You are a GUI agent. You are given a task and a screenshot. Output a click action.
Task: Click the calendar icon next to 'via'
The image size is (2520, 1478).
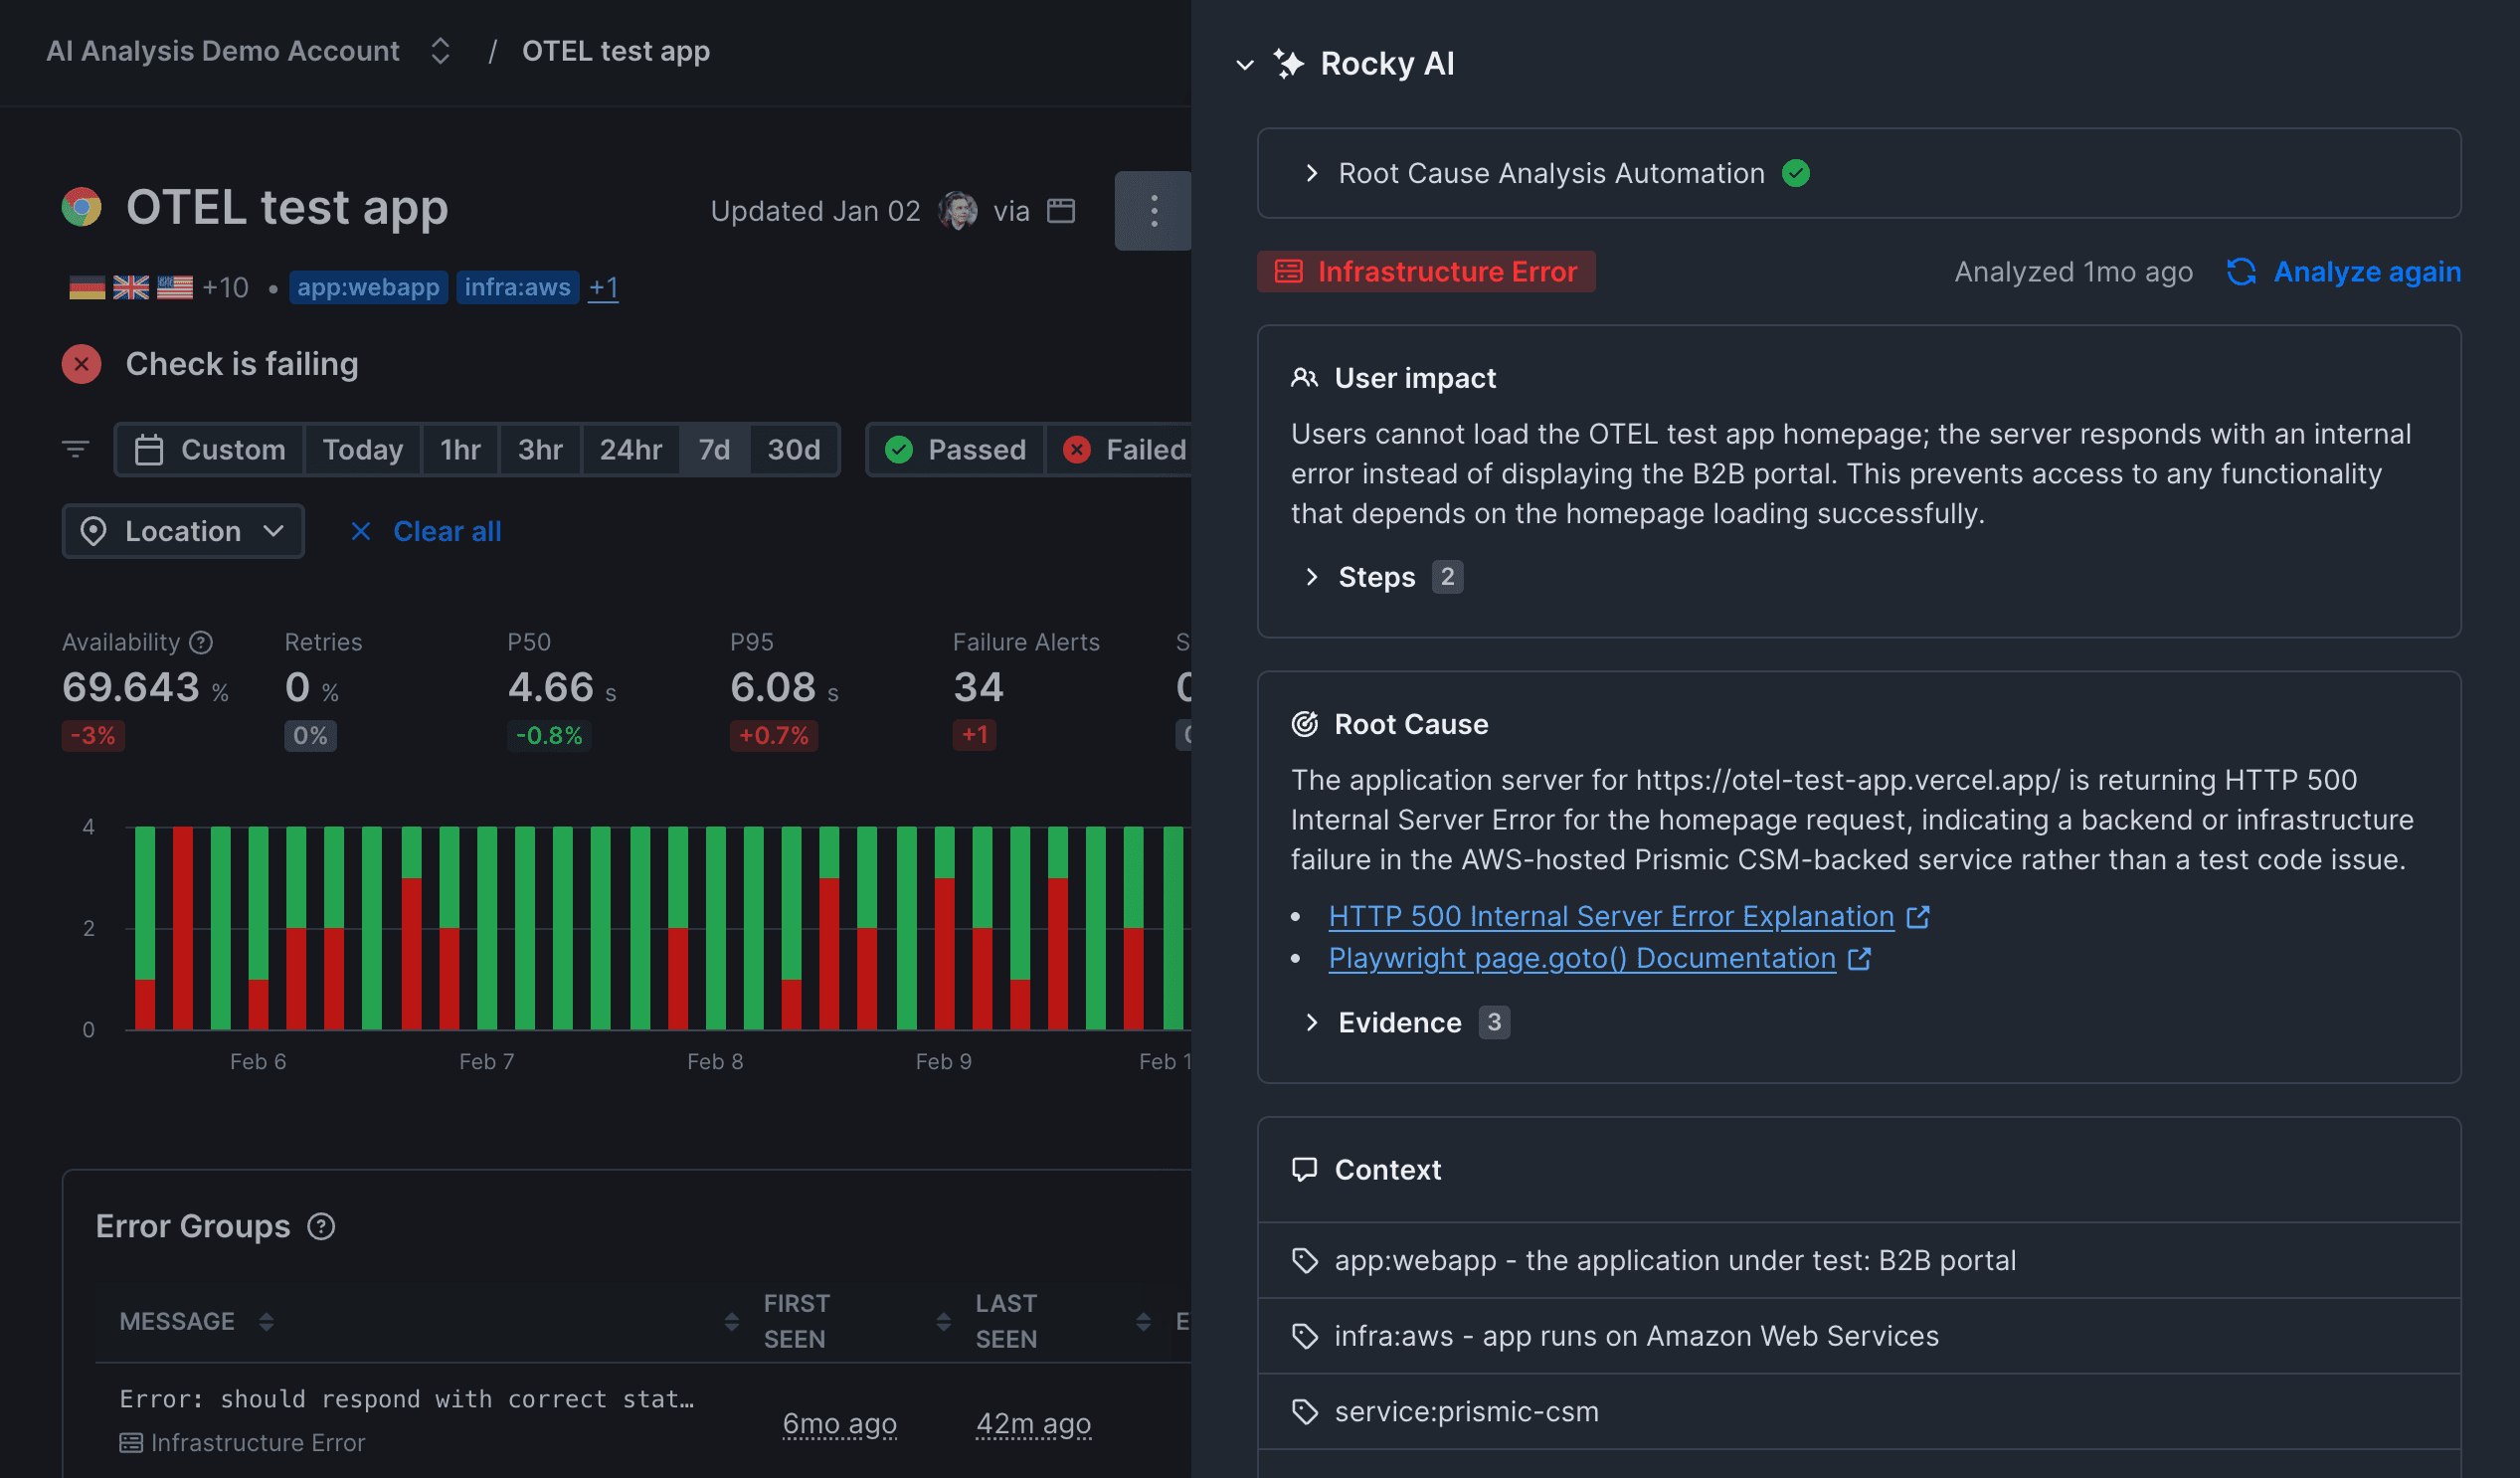click(1062, 210)
